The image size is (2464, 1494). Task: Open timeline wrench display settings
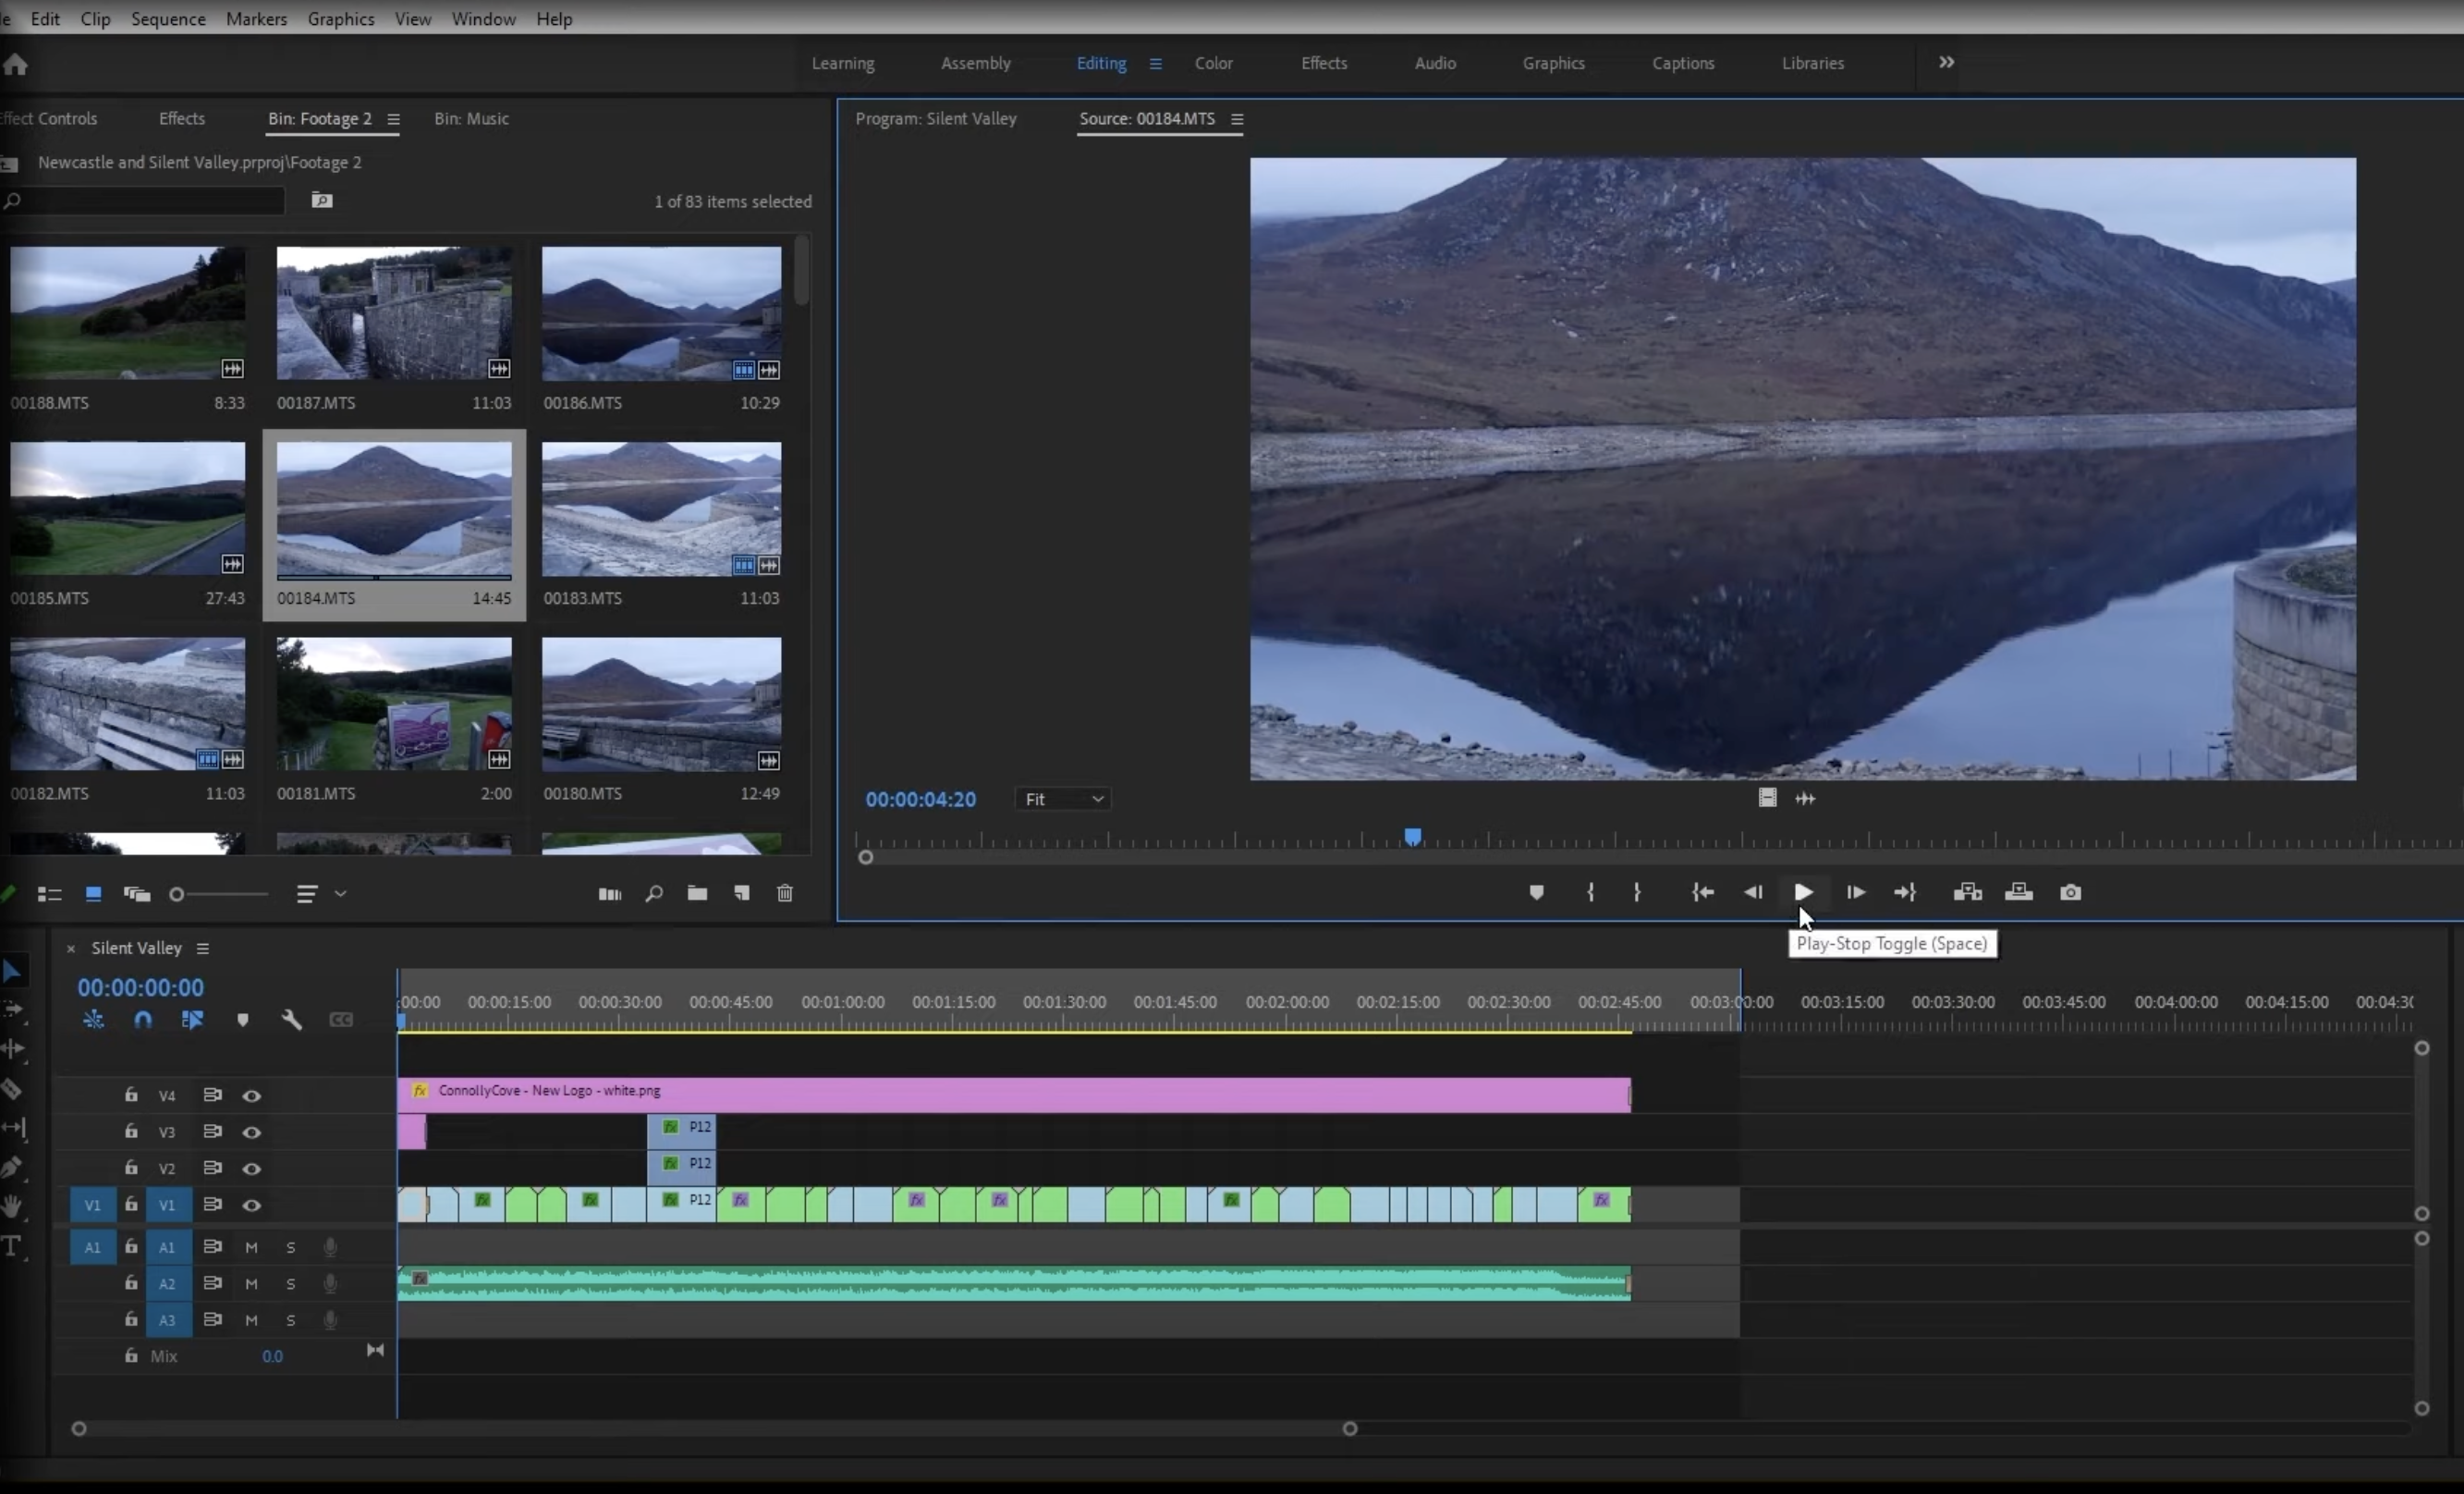pos(291,1020)
